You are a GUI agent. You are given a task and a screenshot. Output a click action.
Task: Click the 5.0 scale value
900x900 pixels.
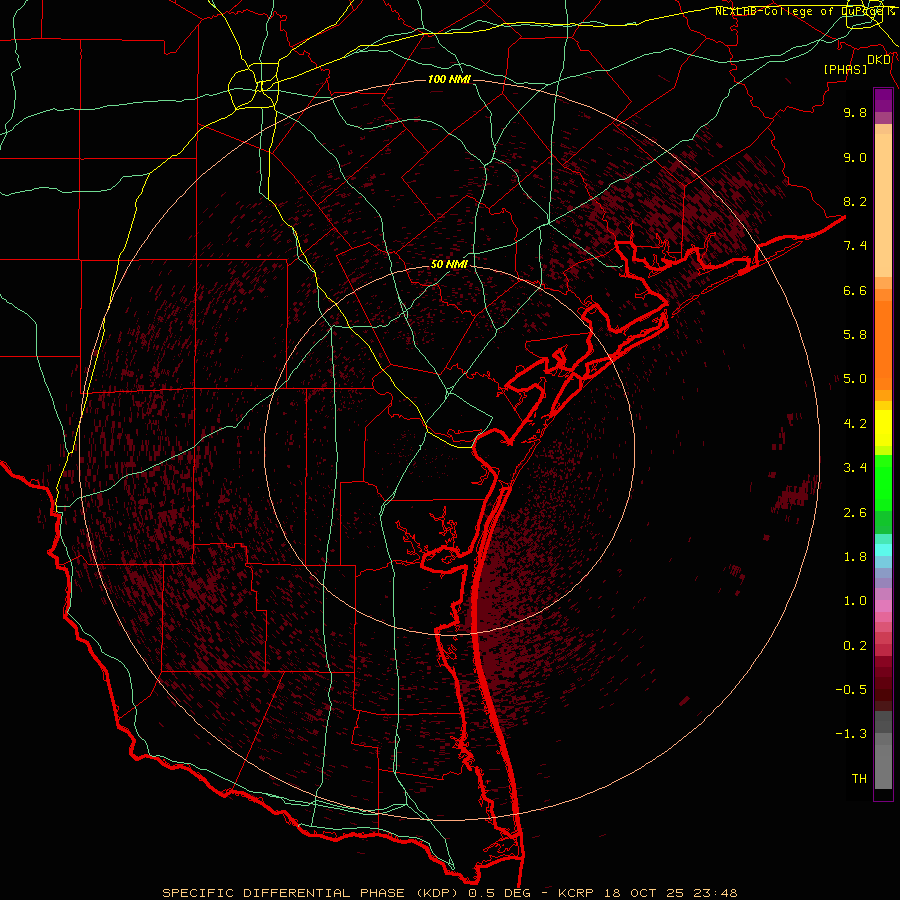(x=855, y=379)
